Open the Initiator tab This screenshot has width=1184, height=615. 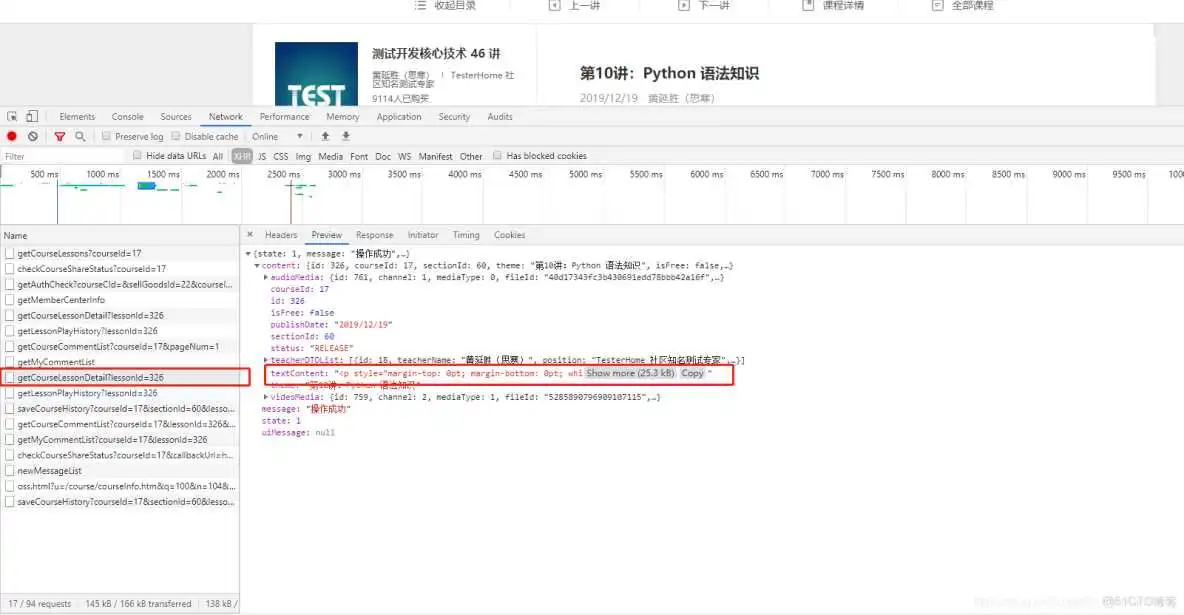click(423, 235)
